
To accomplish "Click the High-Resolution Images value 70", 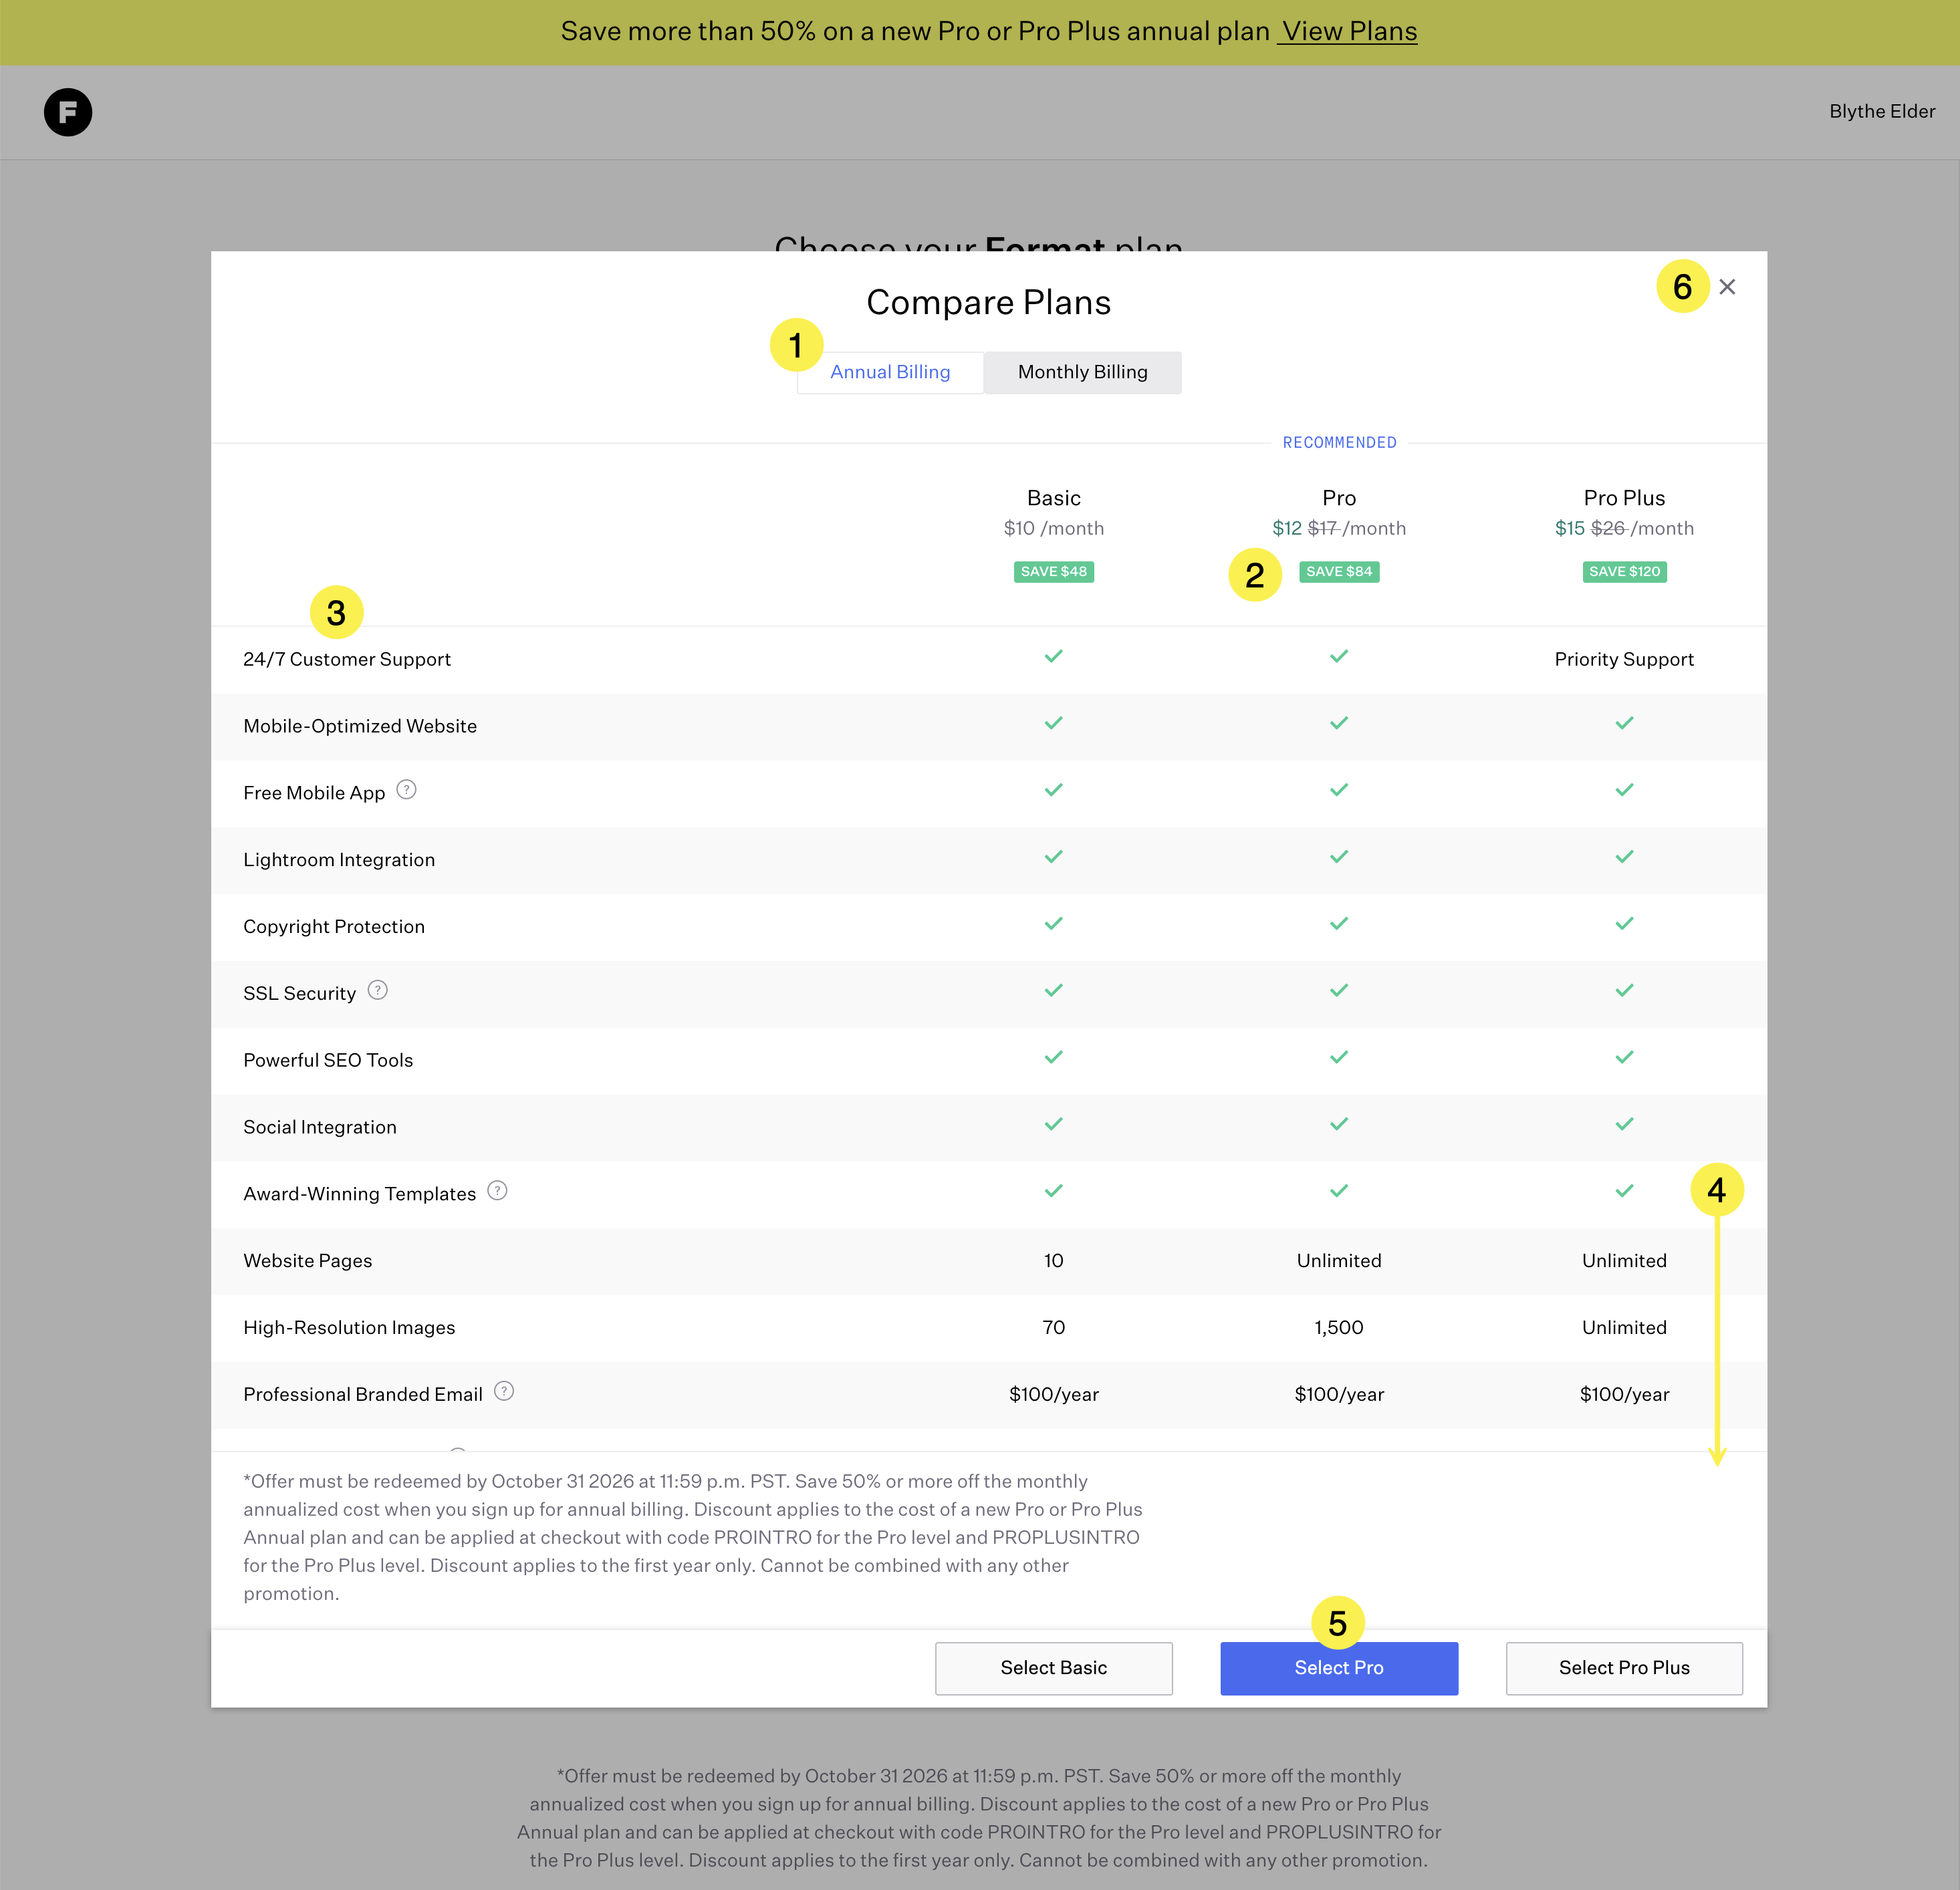I will coord(1053,1328).
